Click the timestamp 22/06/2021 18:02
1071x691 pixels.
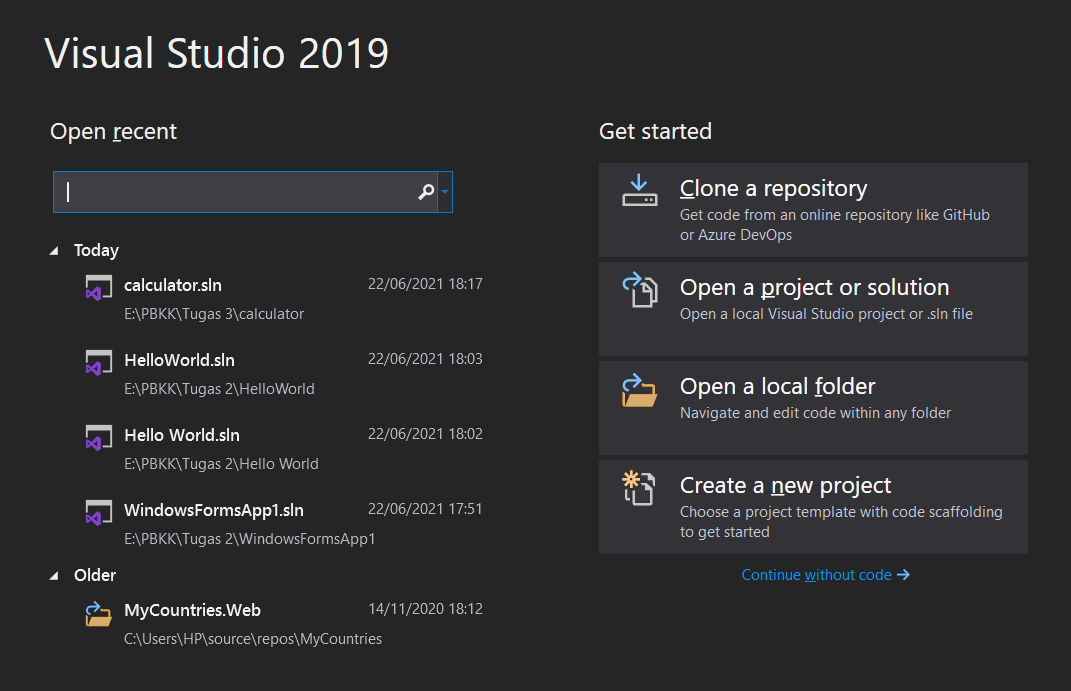click(x=425, y=434)
